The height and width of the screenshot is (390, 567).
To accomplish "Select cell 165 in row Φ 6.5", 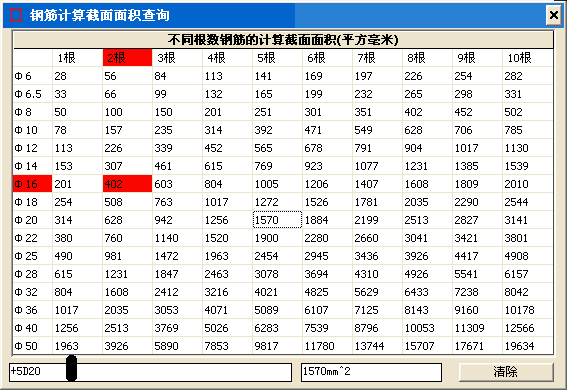I will (x=277, y=94).
